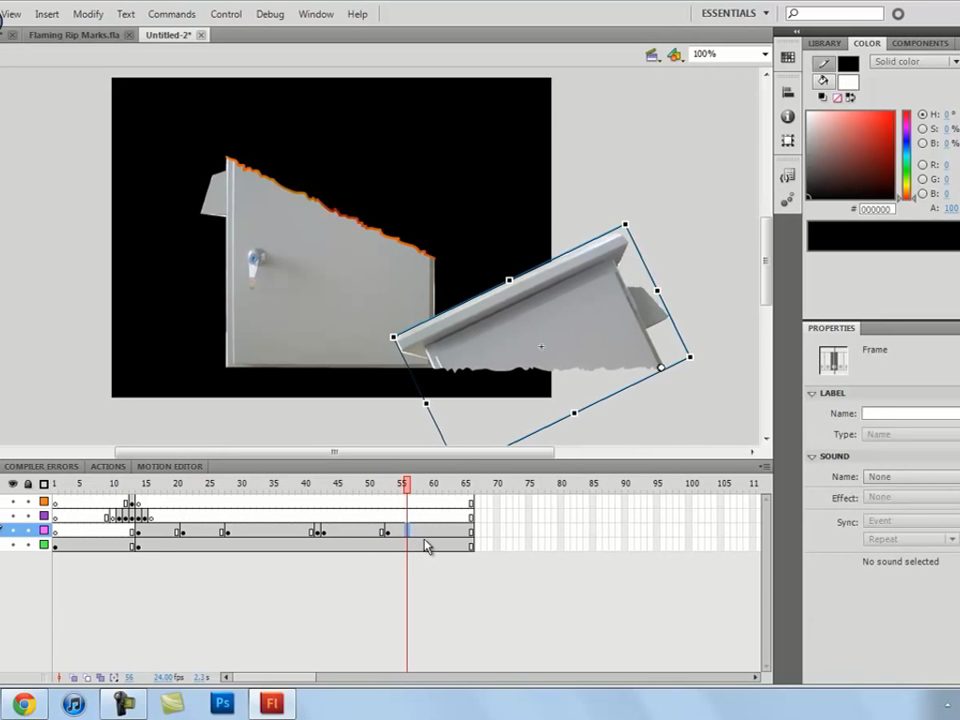Open the Solid color type dropdown
This screenshot has height=720, width=960.
click(x=914, y=61)
